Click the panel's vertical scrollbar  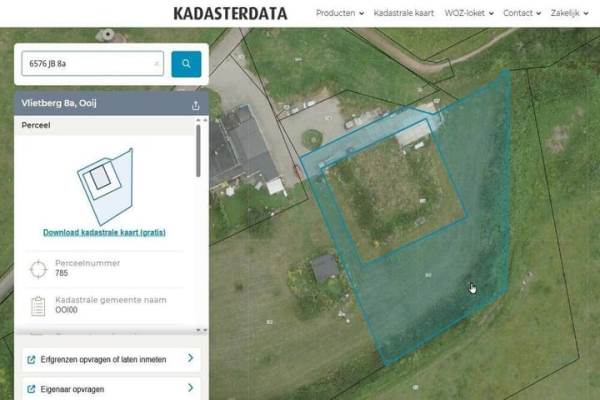pyautogui.click(x=198, y=150)
